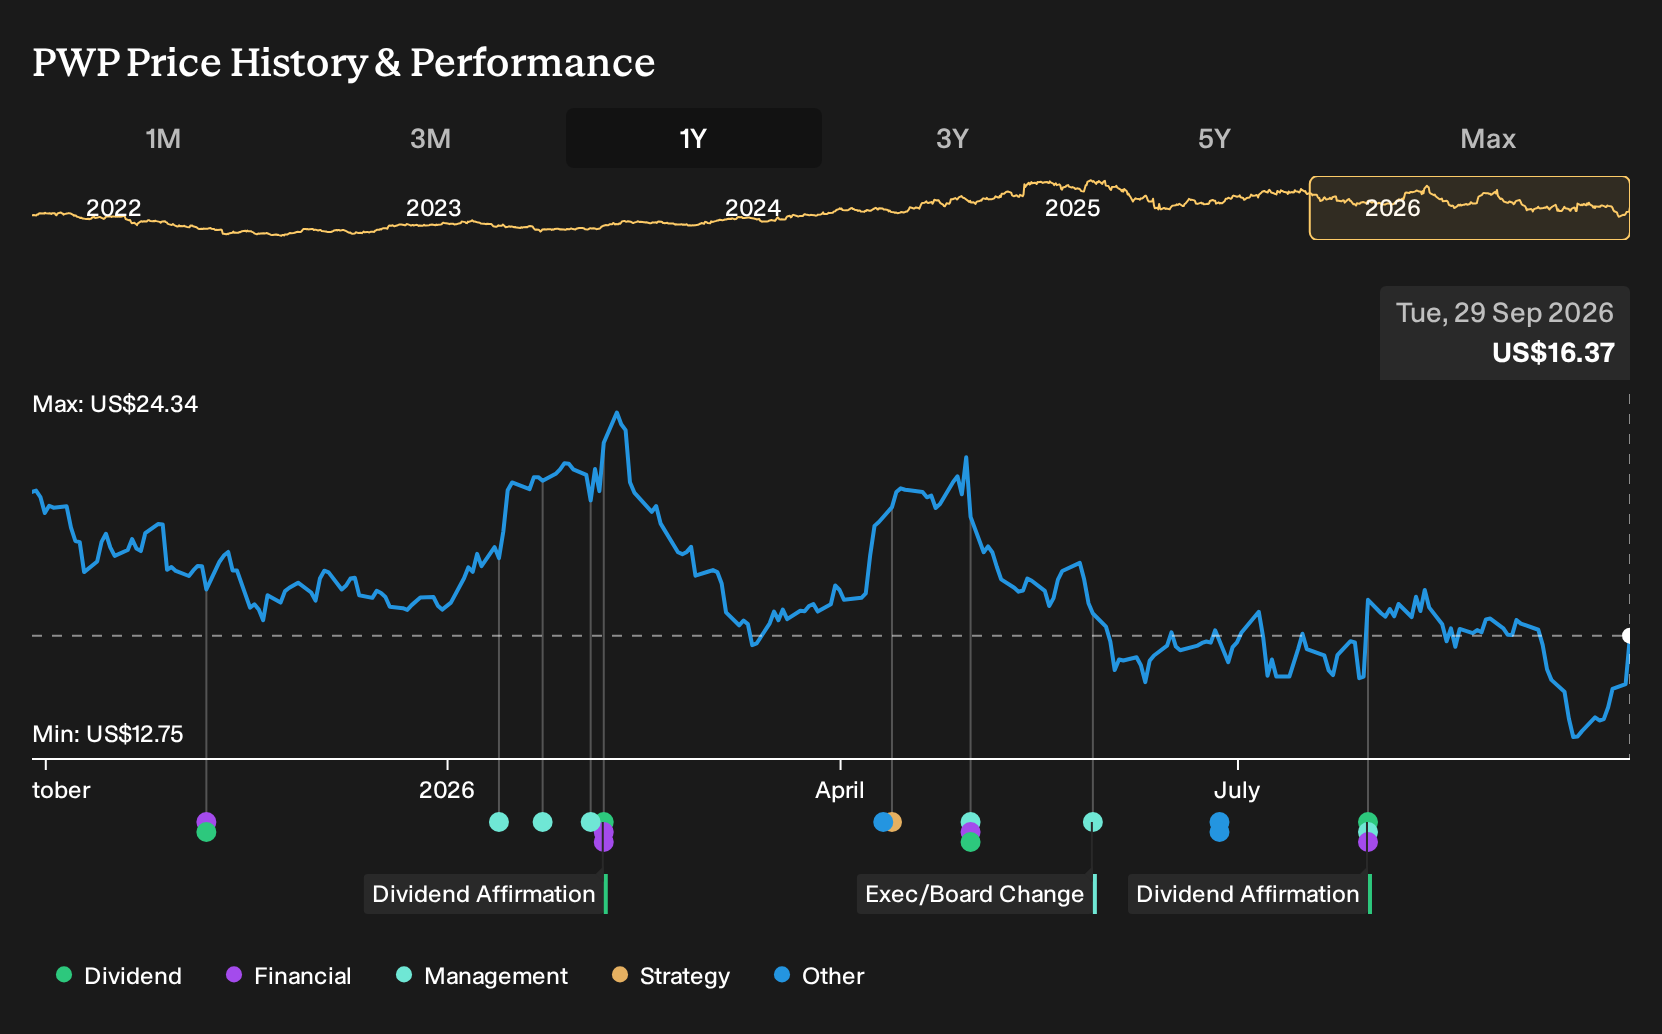This screenshot has width=1662, height=1034.
Task: Click the April axis label
Action: [x=840, y=790]
